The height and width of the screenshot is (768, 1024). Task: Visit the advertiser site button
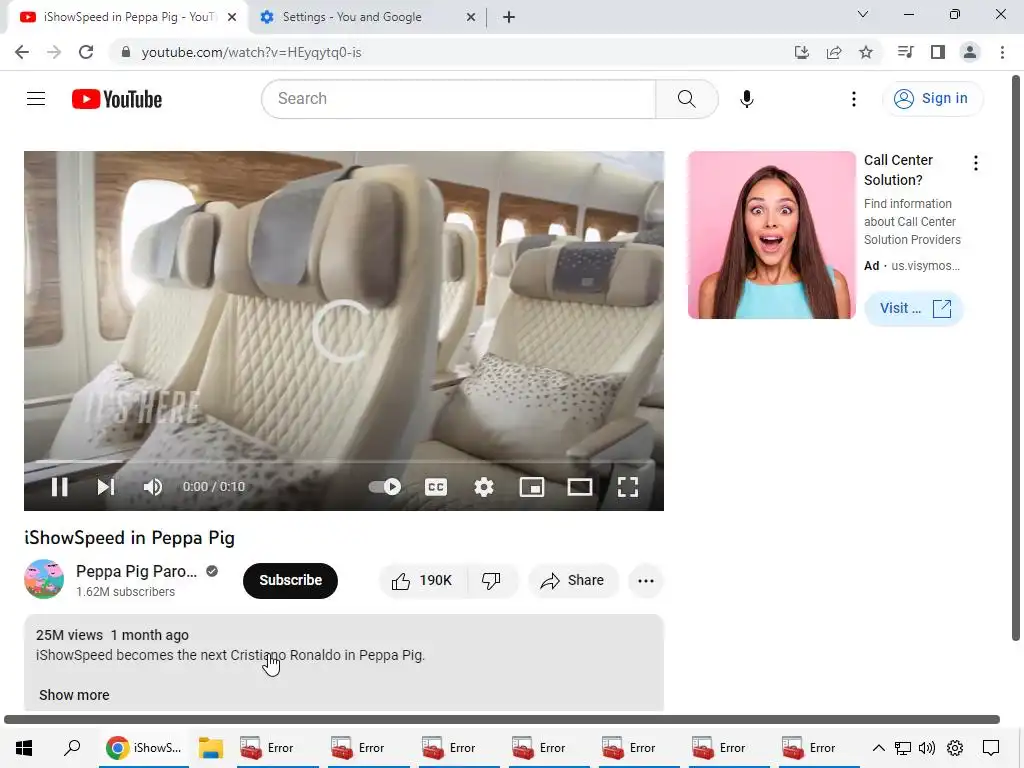pyautogui.click(x=914, y=308)
